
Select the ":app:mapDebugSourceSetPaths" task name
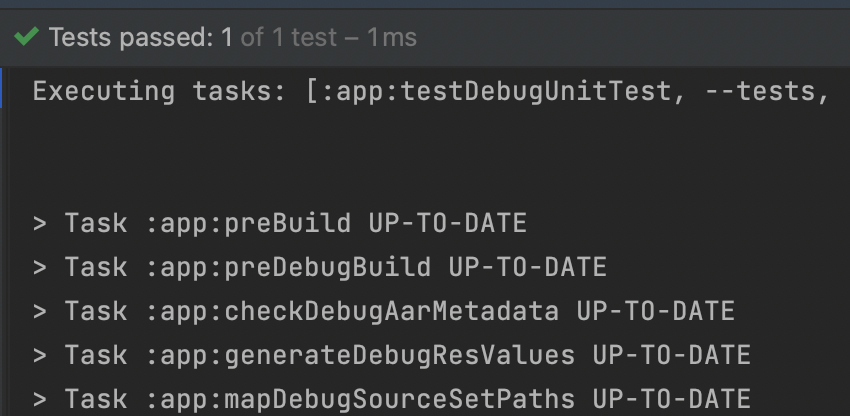(x=360, y=399)
